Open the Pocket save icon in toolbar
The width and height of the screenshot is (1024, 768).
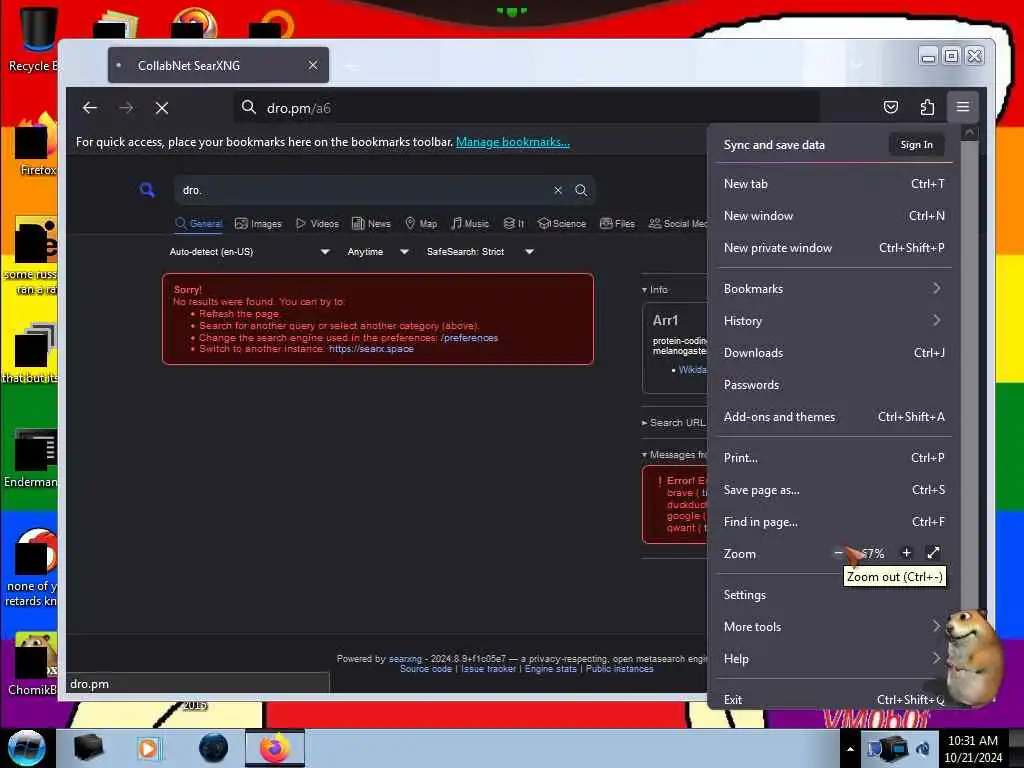[891, 107]
